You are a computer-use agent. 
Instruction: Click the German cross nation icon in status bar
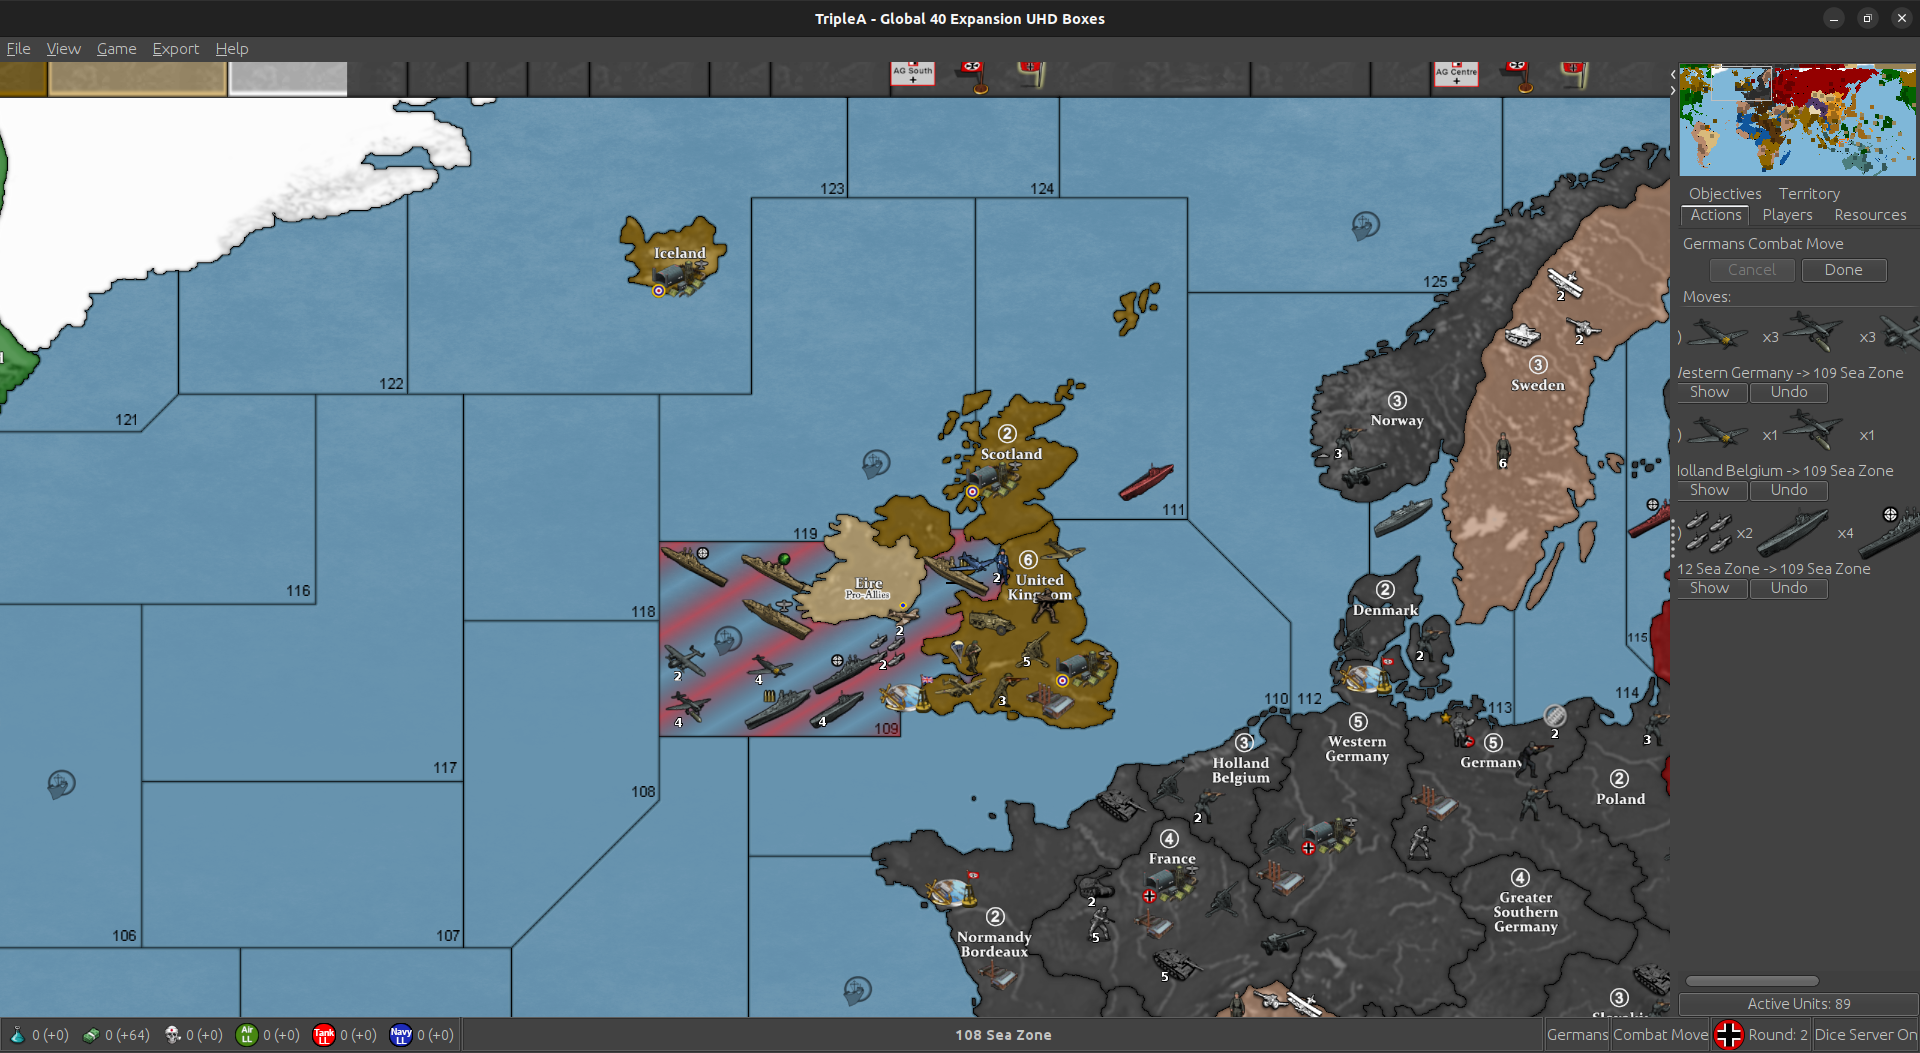pyautogui.click(x=1729, y=1035)
